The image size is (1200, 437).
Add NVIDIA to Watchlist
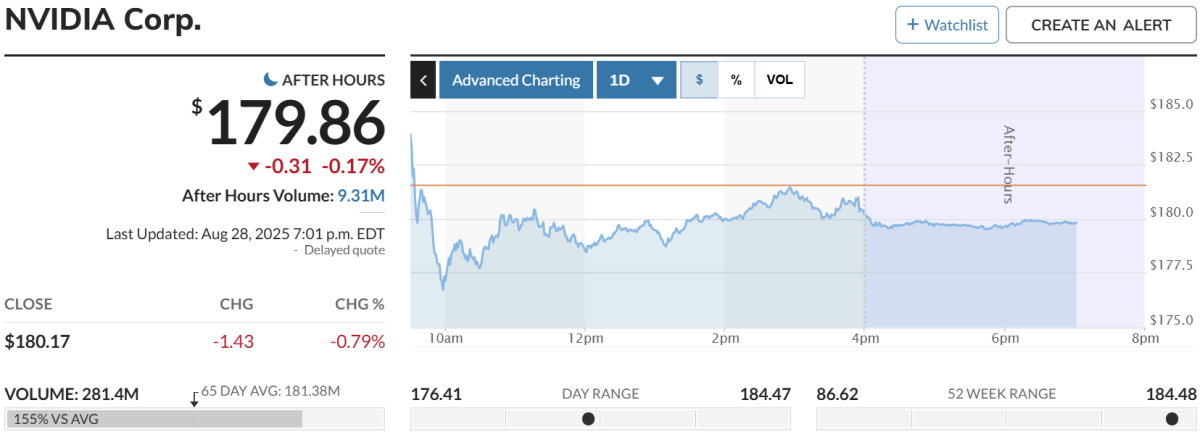(x=946, y=24)
